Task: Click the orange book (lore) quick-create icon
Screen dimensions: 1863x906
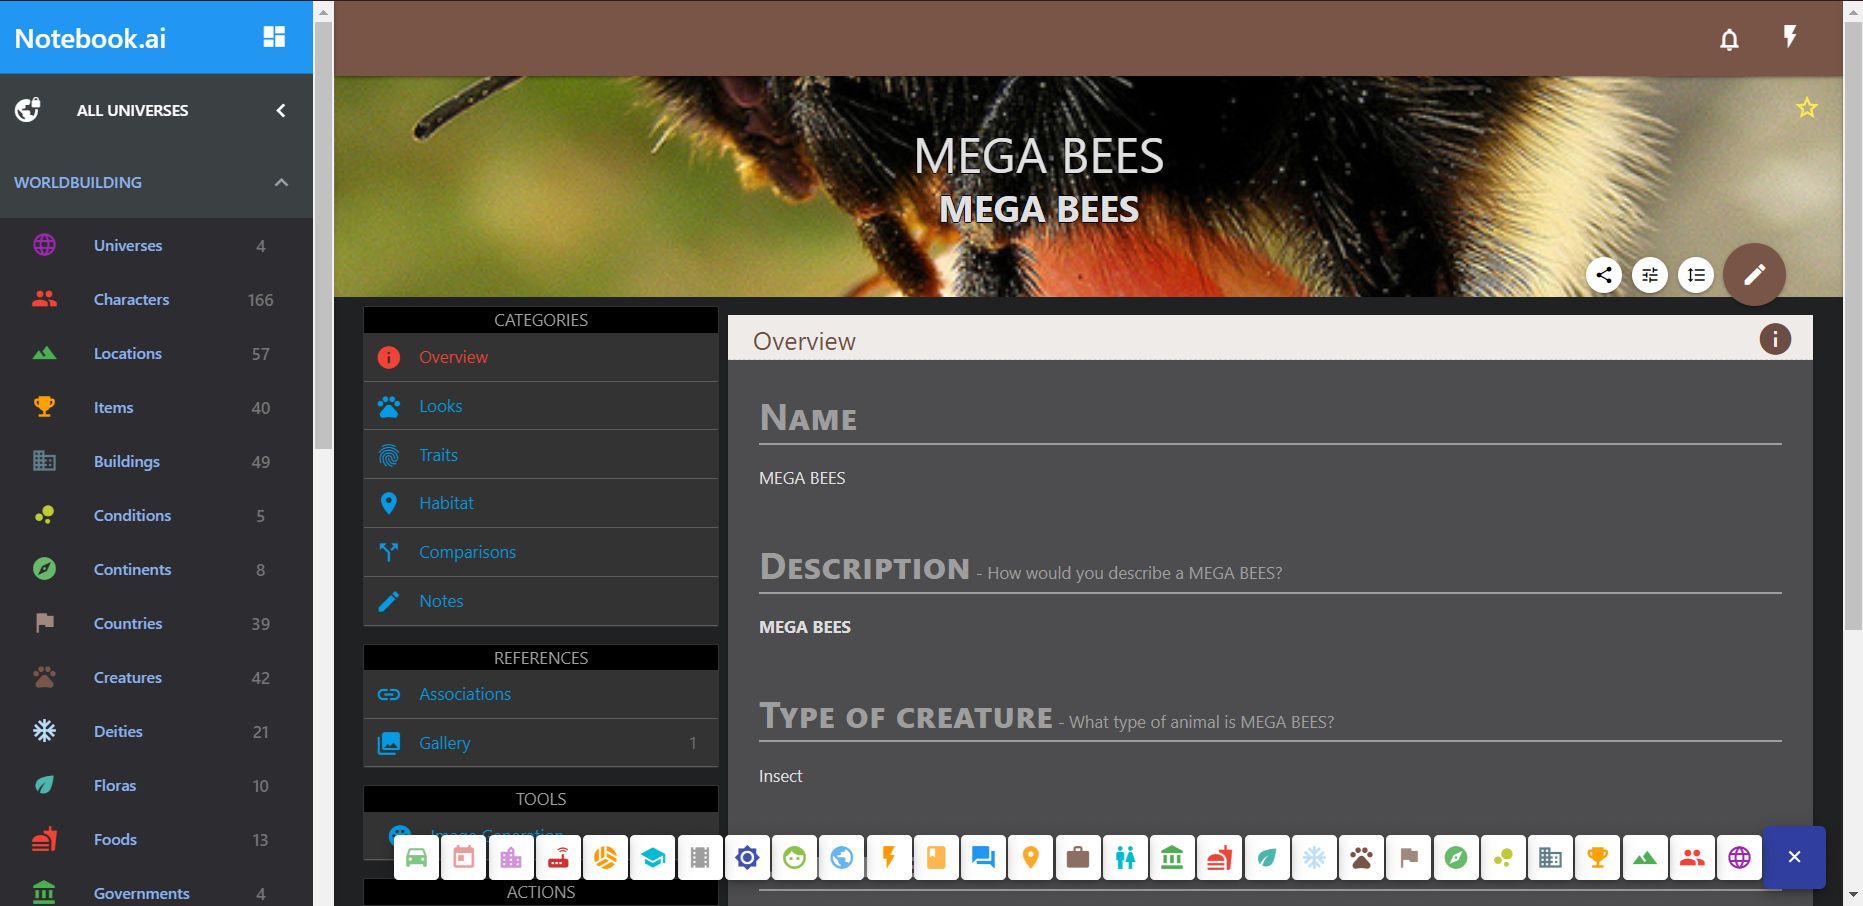Action: 936,858
